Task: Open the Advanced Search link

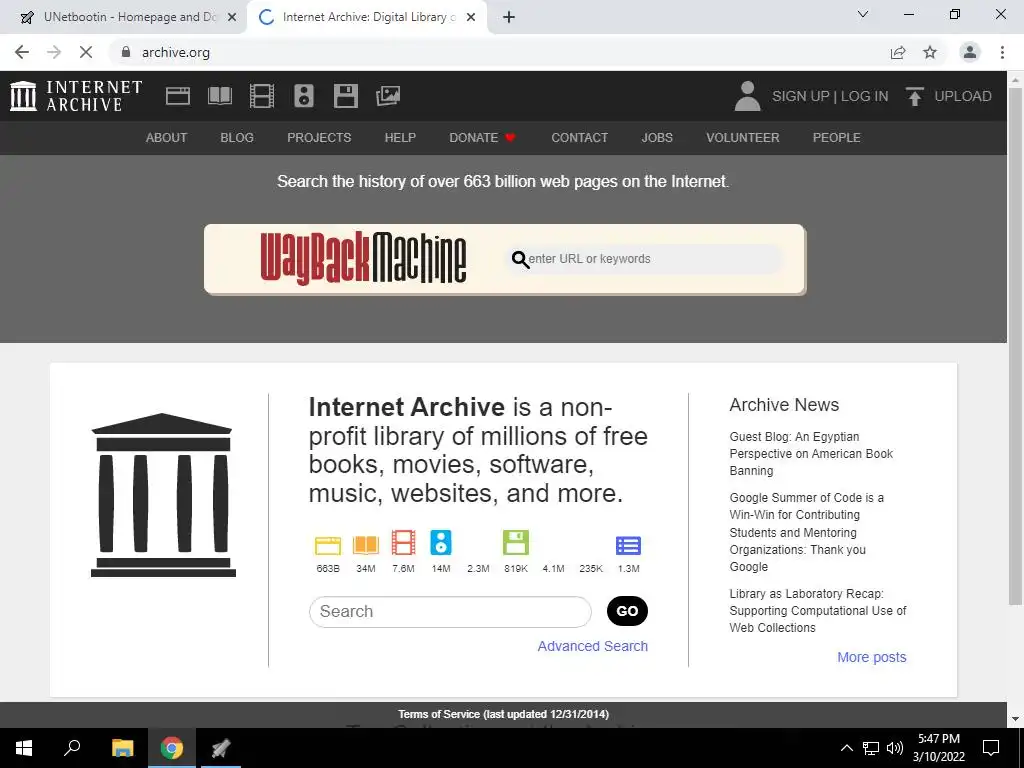Action: click(592, 646)
